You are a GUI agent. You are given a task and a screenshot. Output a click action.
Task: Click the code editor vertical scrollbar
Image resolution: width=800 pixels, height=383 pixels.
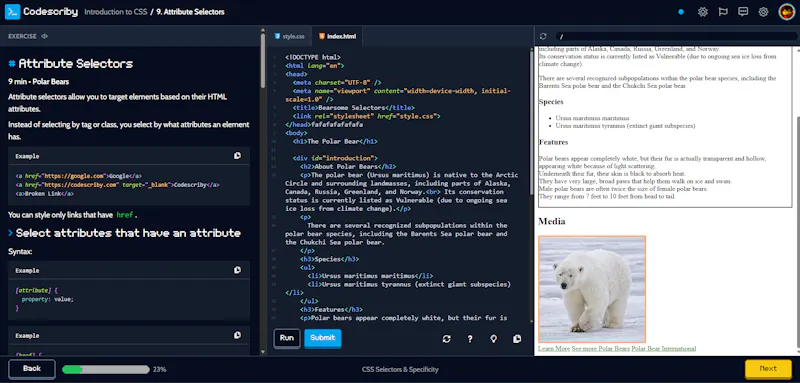(x=531, y=122)
